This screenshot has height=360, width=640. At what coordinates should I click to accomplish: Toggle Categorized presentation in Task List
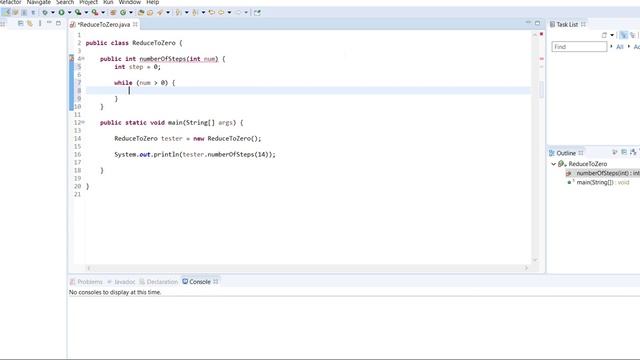(623, 35)
